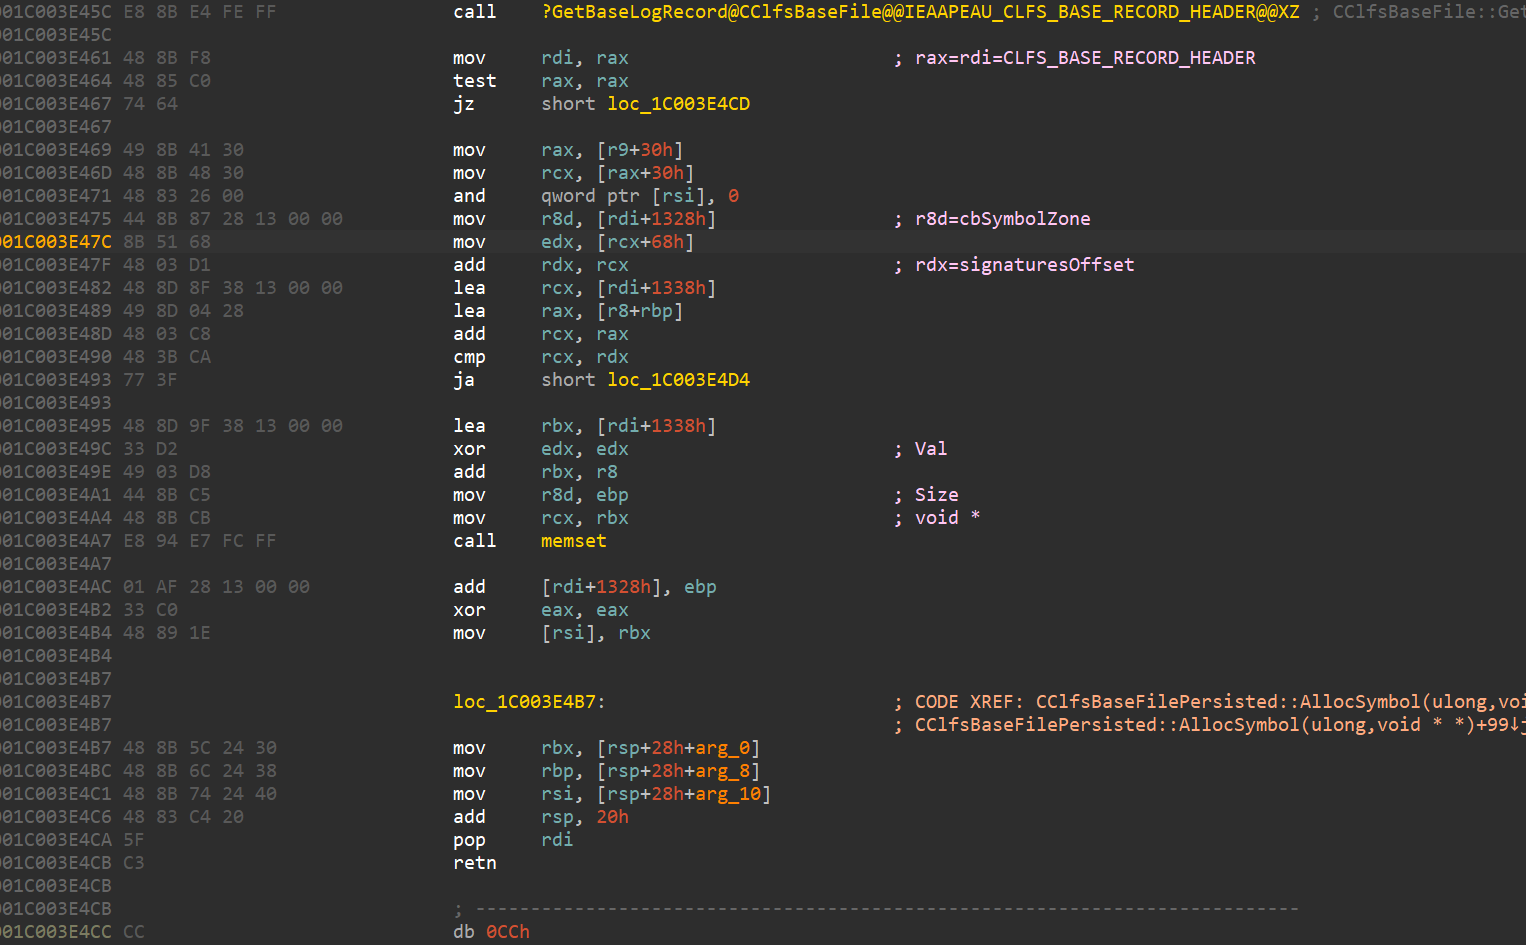Select the 'xor edx, edx' operands
Viewport: 1526px width, 945px height.
pyautogui.click(x=585, y=449)
